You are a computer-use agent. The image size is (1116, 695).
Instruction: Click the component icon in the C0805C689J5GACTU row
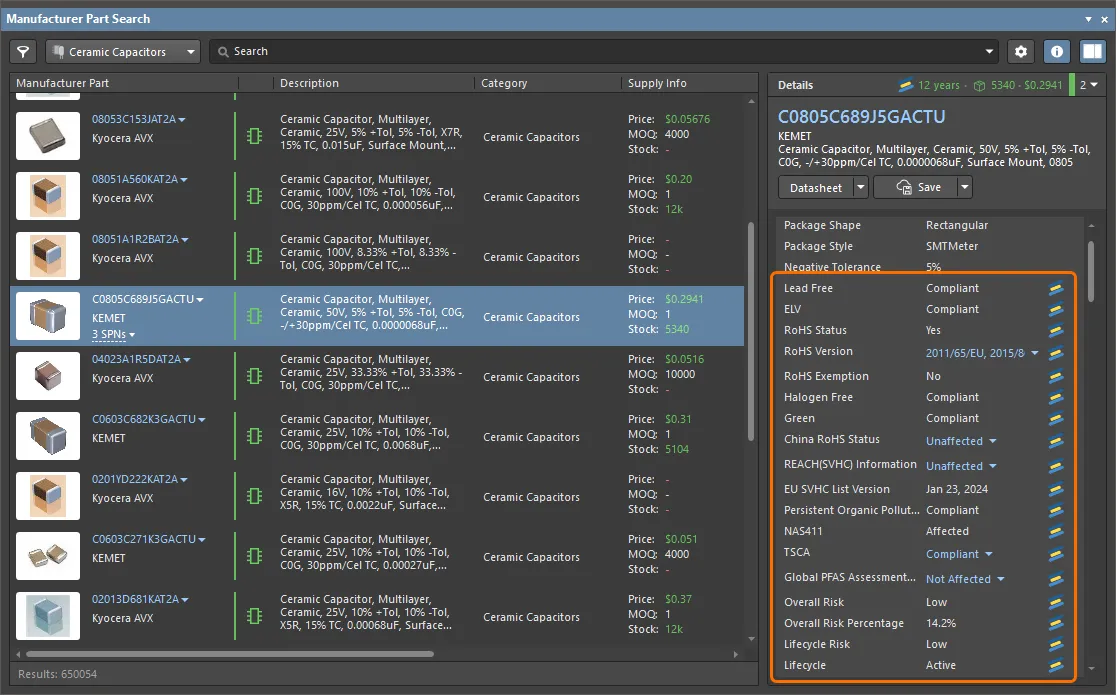254,317
